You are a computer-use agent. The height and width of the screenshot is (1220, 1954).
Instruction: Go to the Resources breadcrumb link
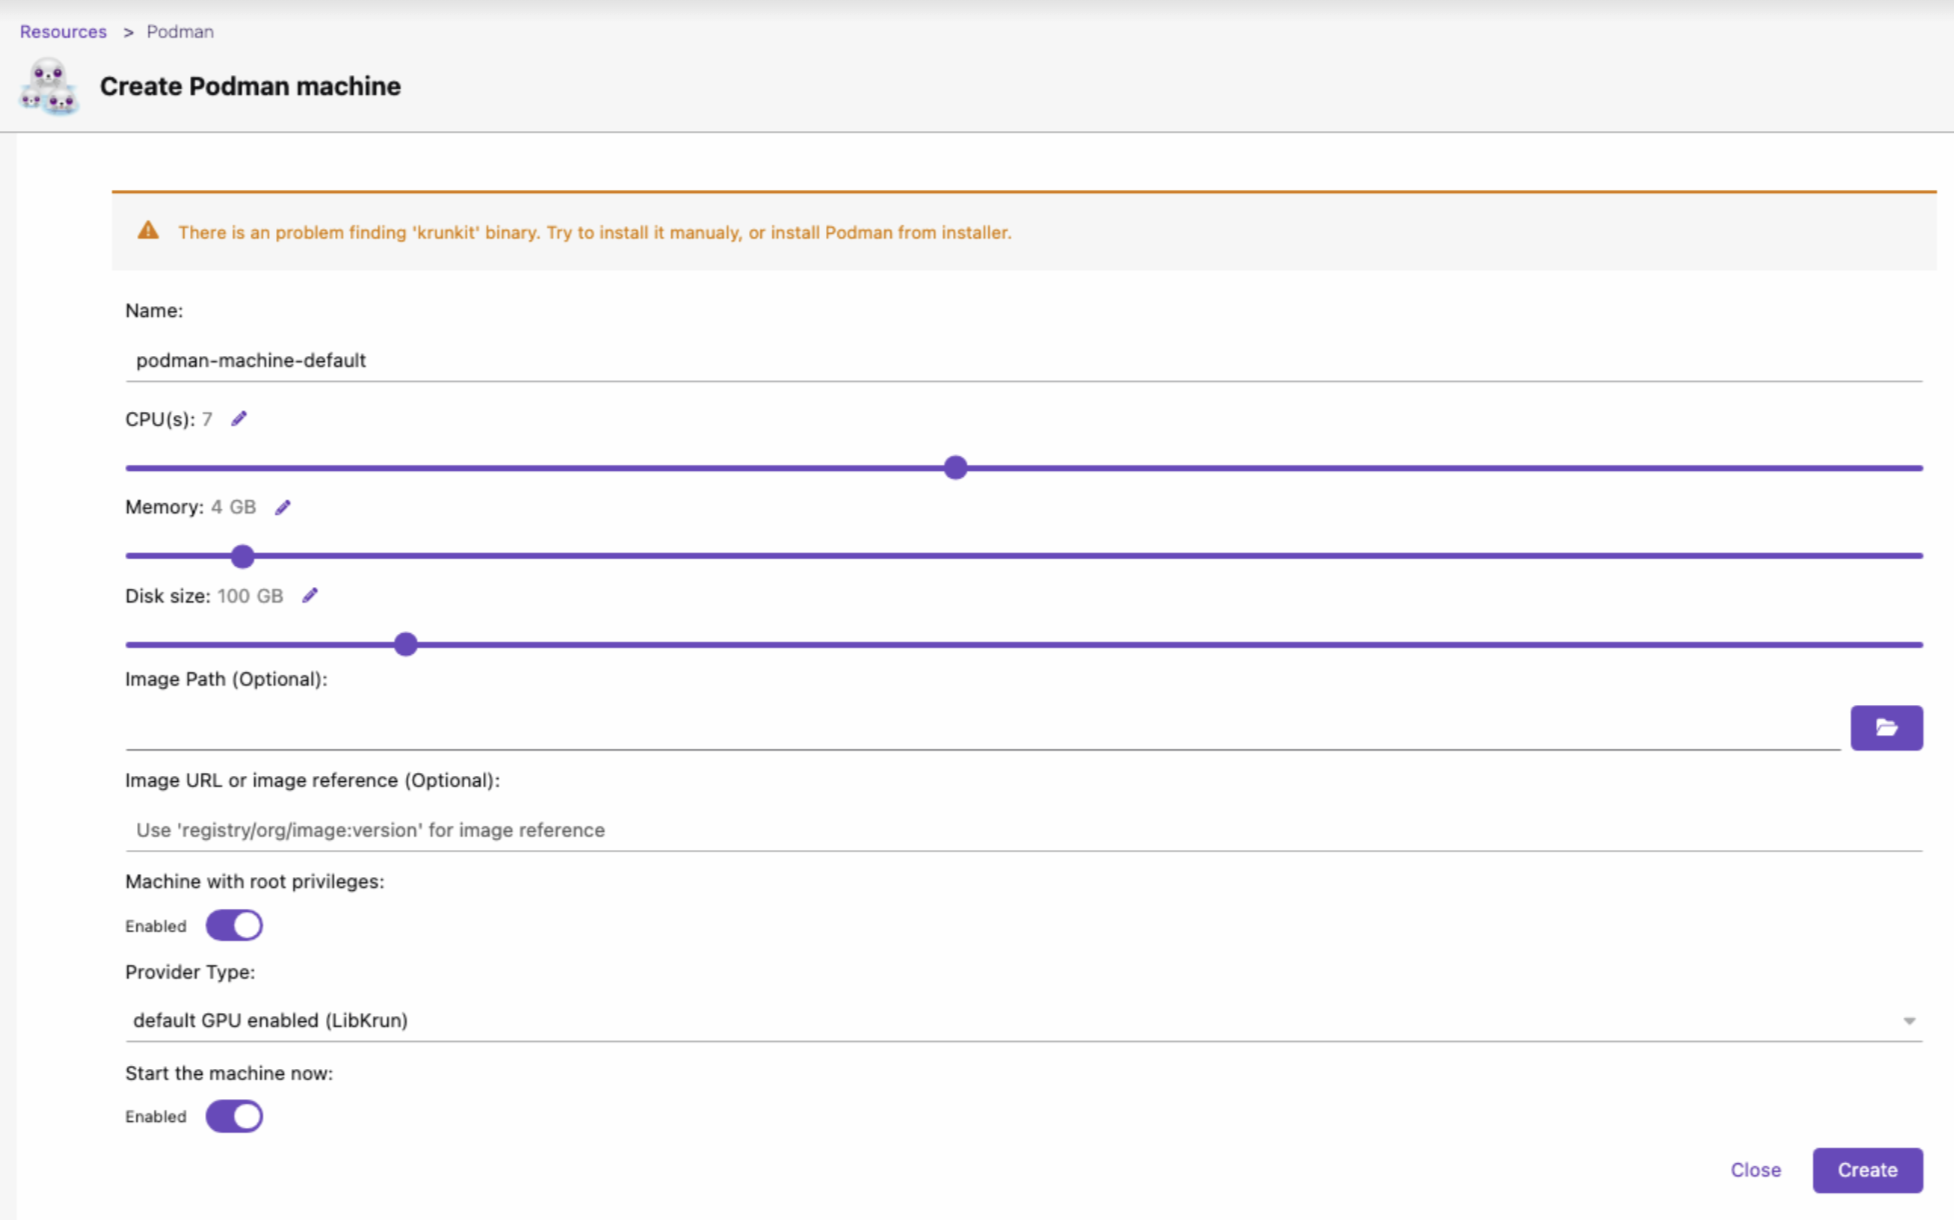tap(63, 32)
